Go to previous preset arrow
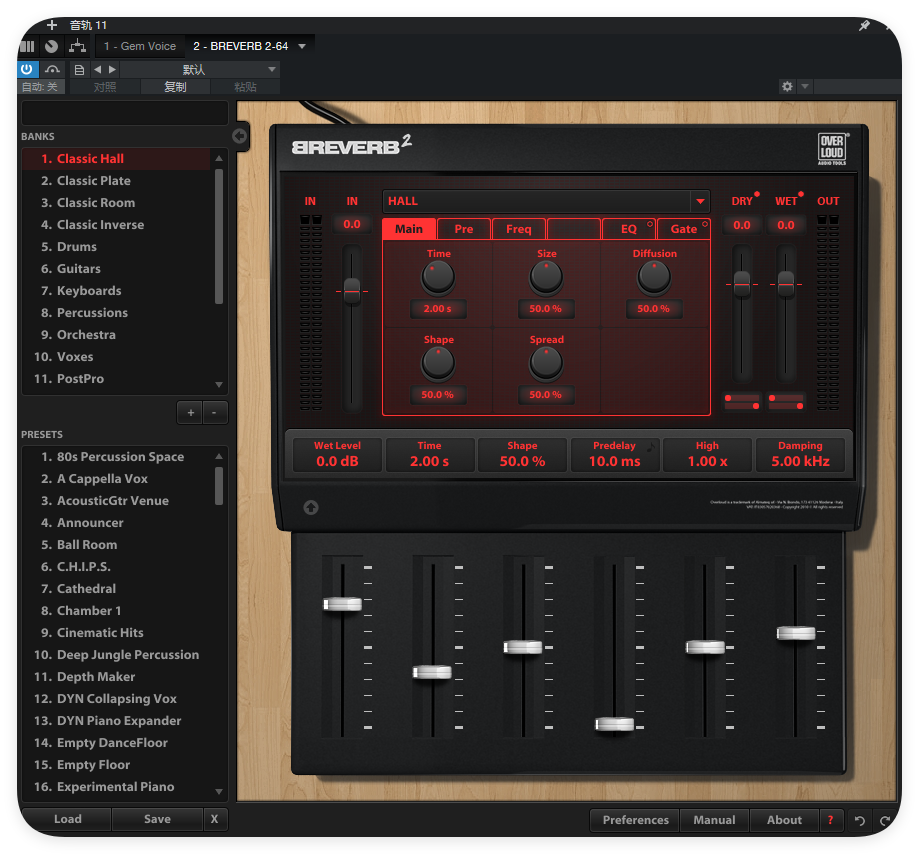Image resolution: width=919 pixels, height=854 pixels. (x=97, y=69)
